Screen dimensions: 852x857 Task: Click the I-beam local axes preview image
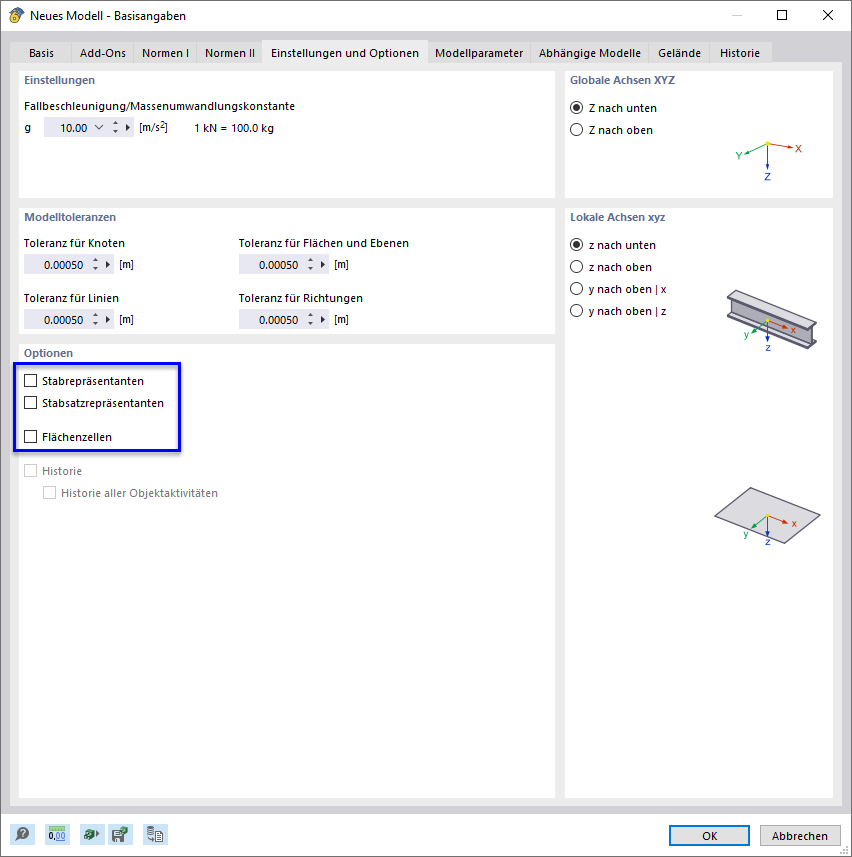pos(771,320)
